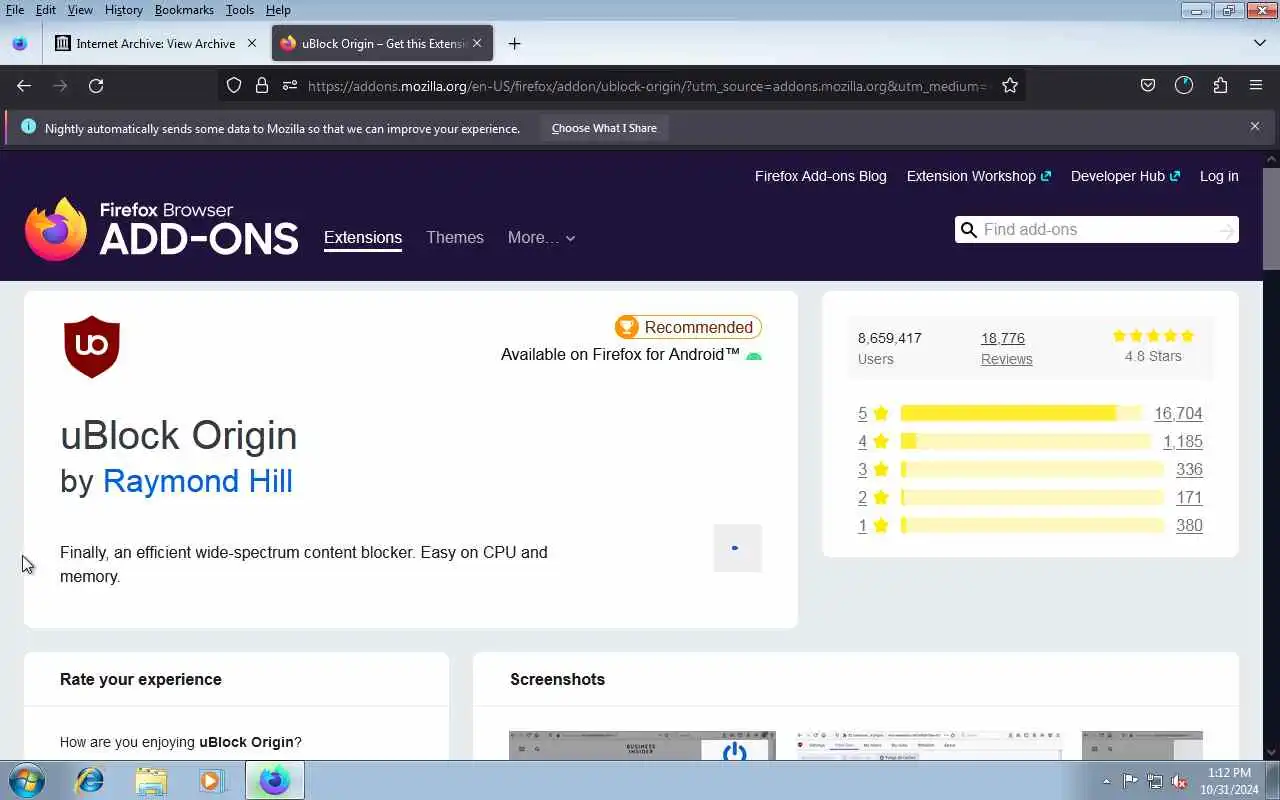The width and height of the screenshot is (1280, 800).
Task: Filter reviews by 5 stars bar
Action: [1020, 413]
